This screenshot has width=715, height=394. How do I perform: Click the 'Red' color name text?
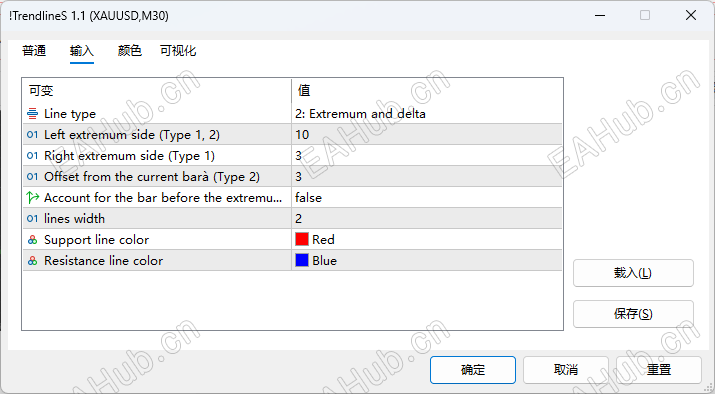(x=323, y=239)
